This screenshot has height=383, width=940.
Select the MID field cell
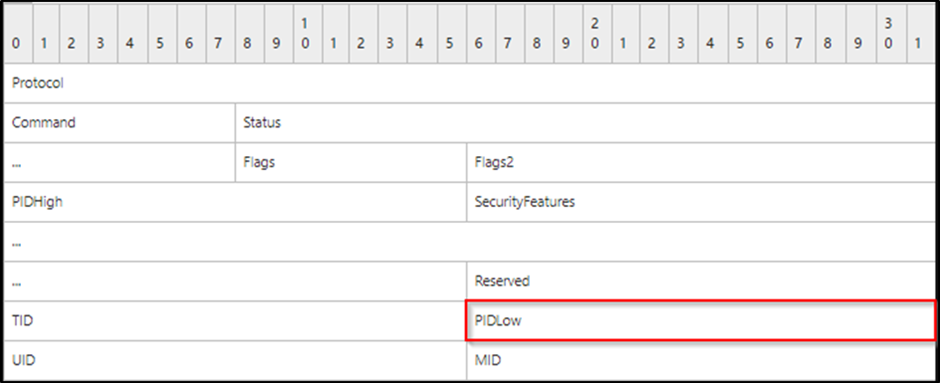click(x=700, y=360)
